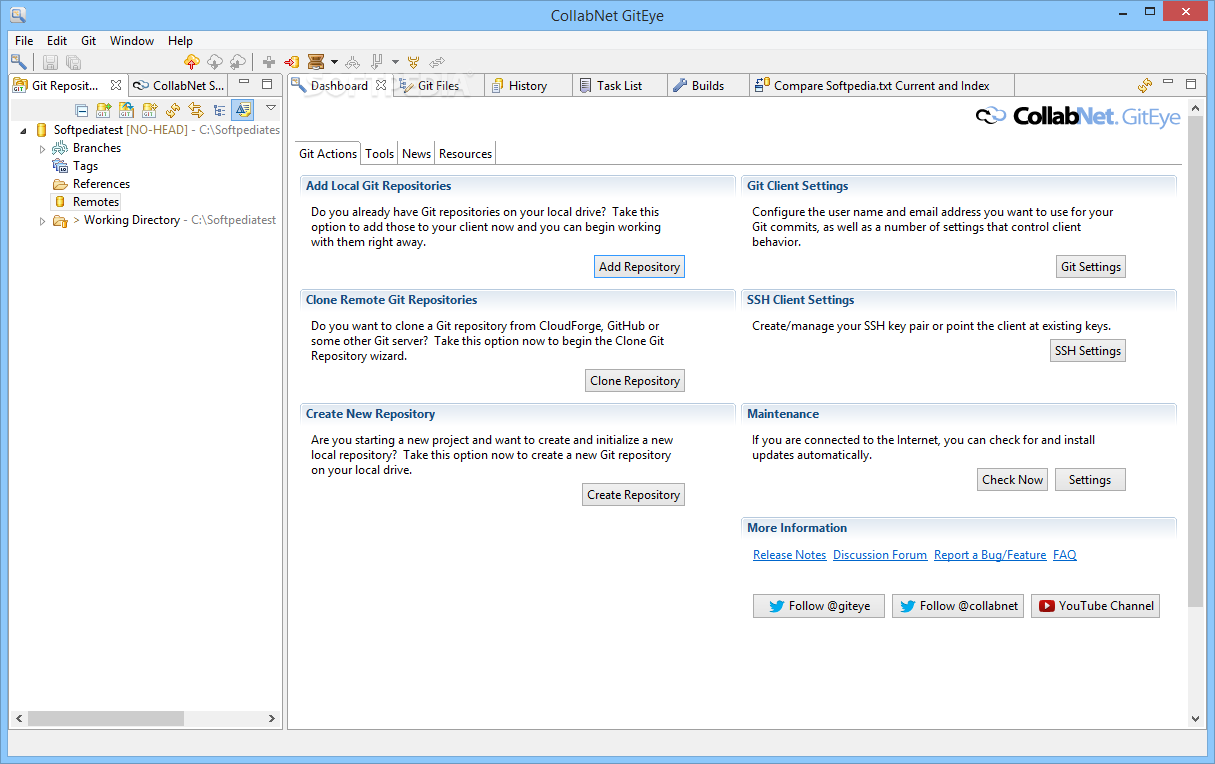Switch to the Git Files tab

[x=438, y=85]
